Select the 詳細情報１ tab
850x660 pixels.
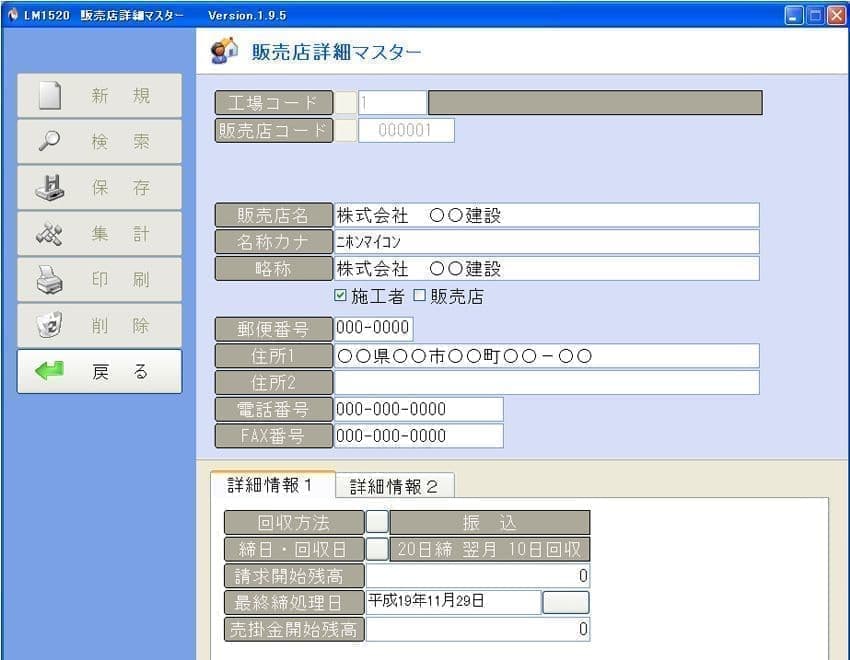pos(271,485)
